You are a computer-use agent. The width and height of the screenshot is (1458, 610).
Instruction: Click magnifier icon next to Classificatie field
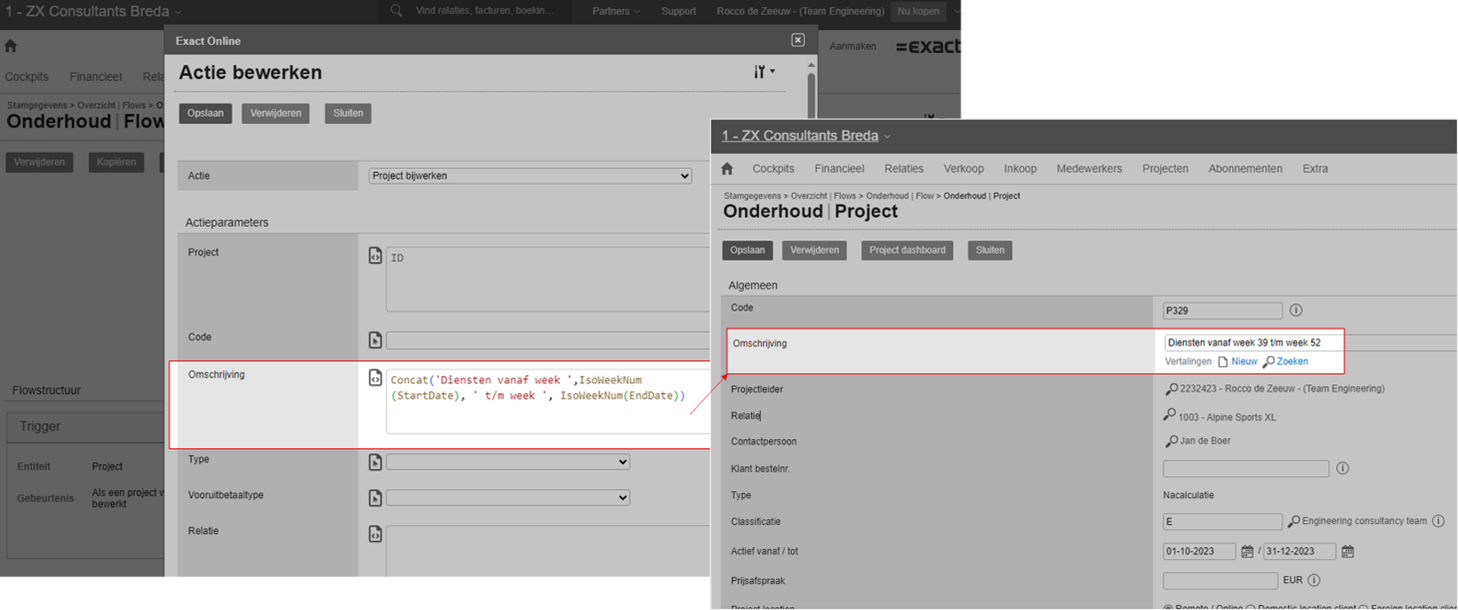click(x=1294, y=522)
